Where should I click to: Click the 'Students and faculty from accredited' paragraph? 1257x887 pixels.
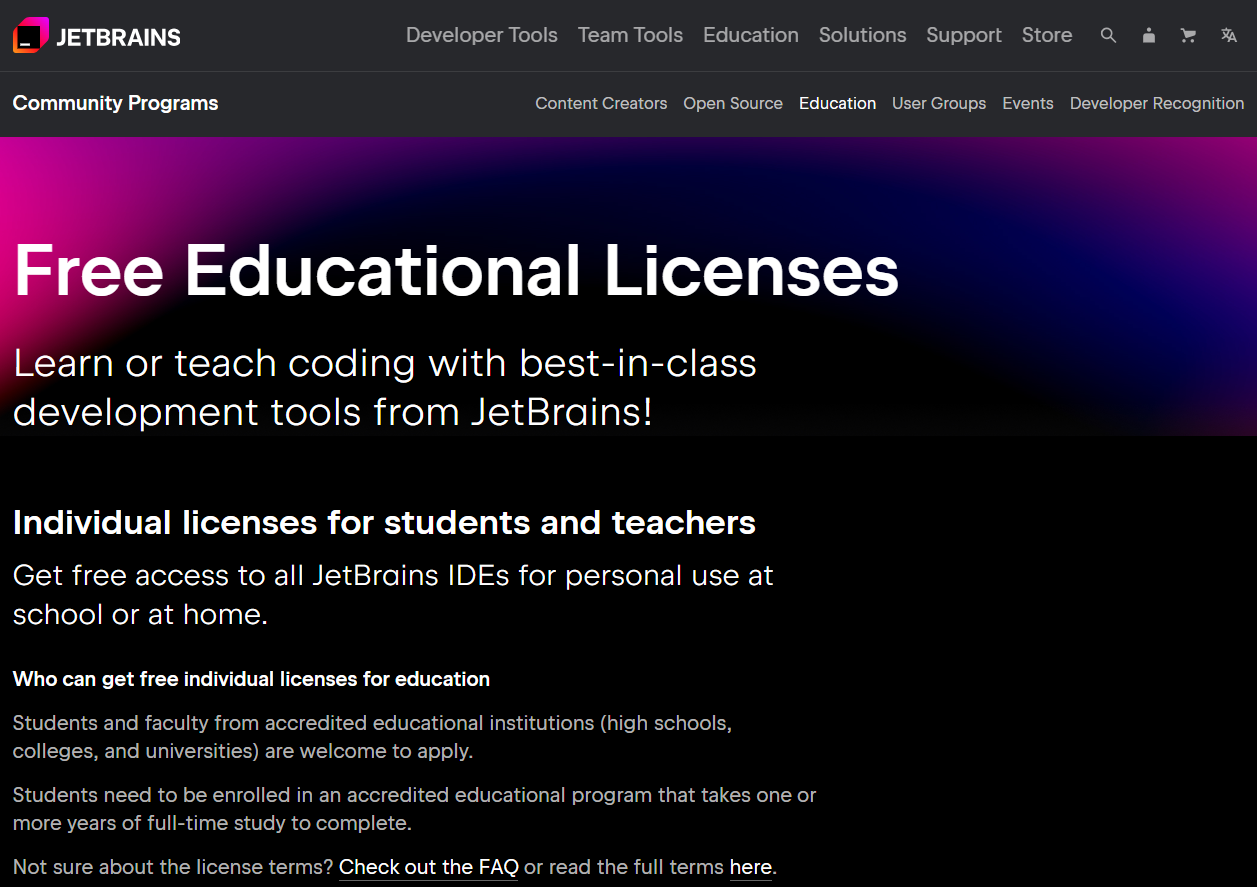tap(372, 736)
